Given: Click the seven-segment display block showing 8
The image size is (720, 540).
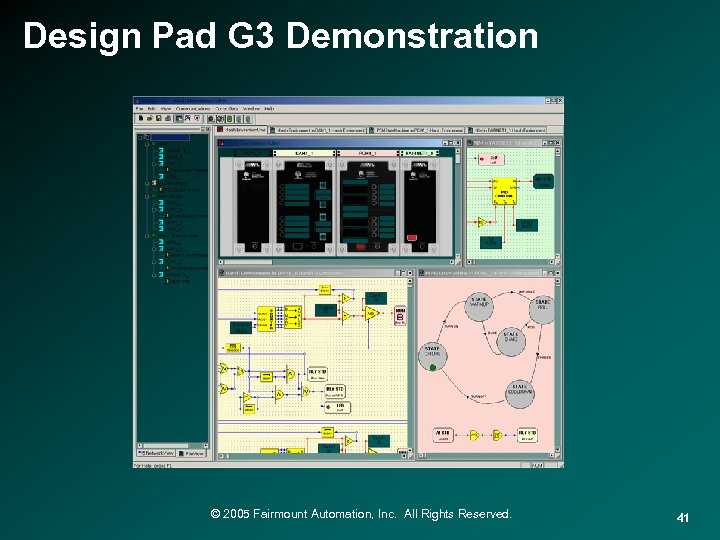Looking at the screenshot, I should coord(400,316).
